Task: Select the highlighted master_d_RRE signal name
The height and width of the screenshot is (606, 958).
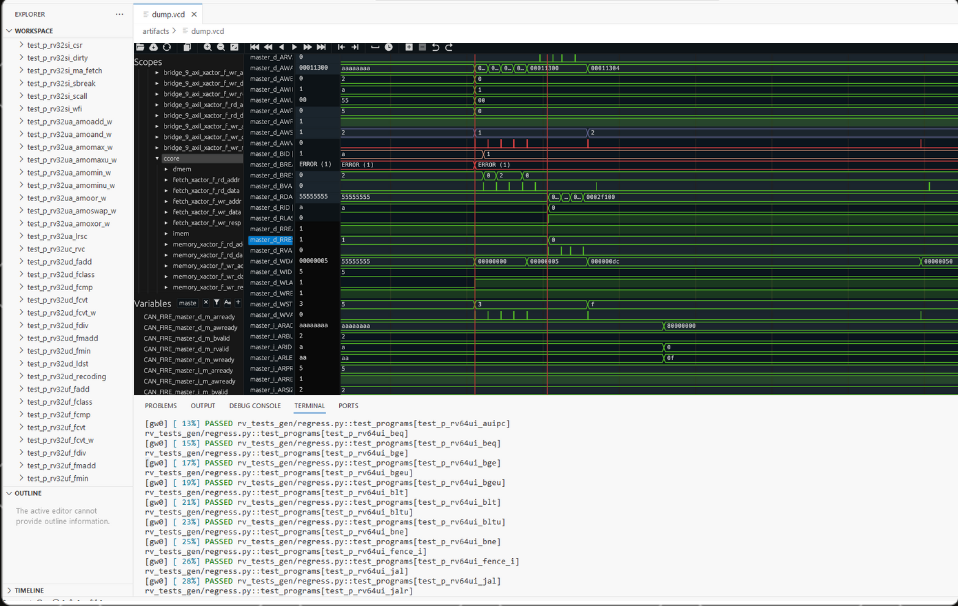Action: click(x=271, y=240)
